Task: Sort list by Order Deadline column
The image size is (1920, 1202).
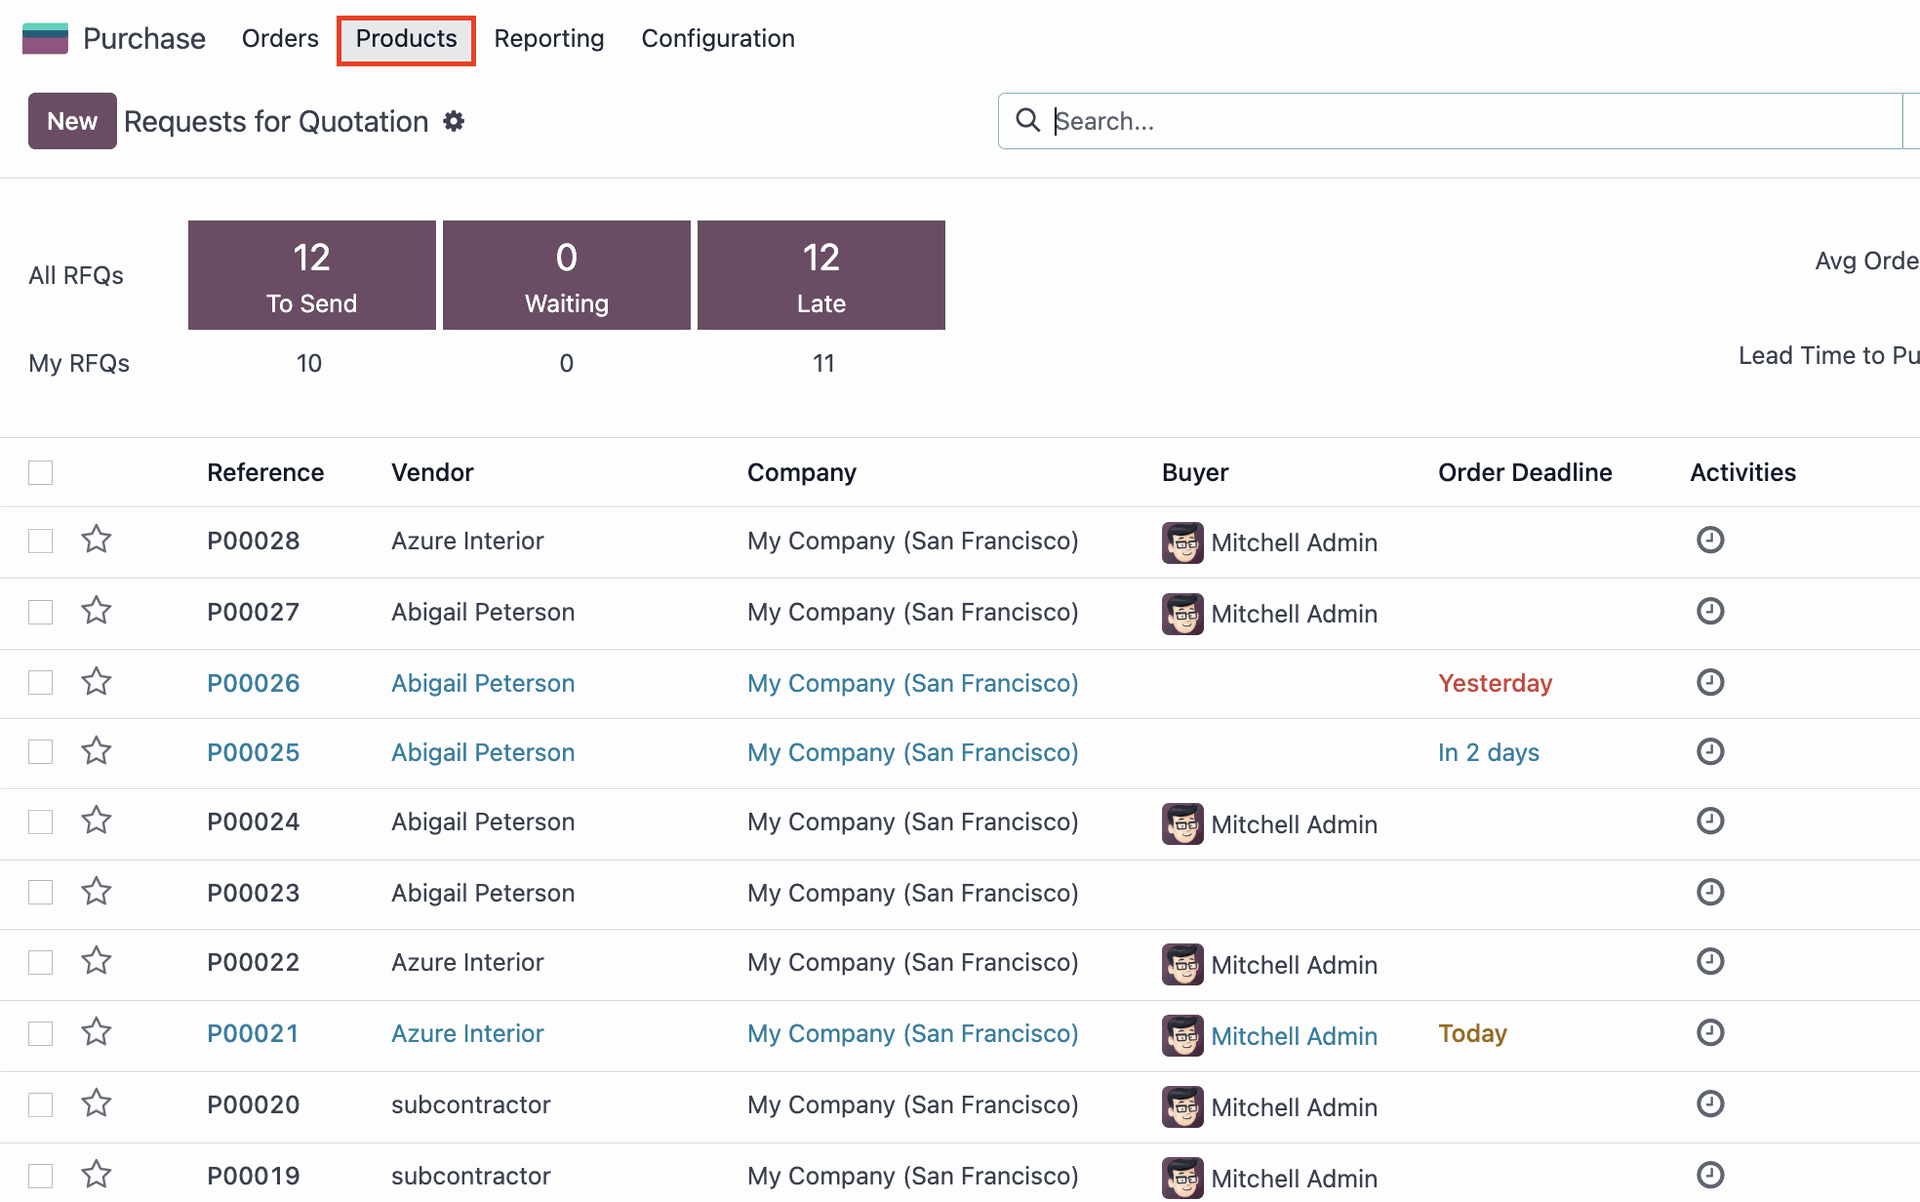Action: tap(1524, 472)
